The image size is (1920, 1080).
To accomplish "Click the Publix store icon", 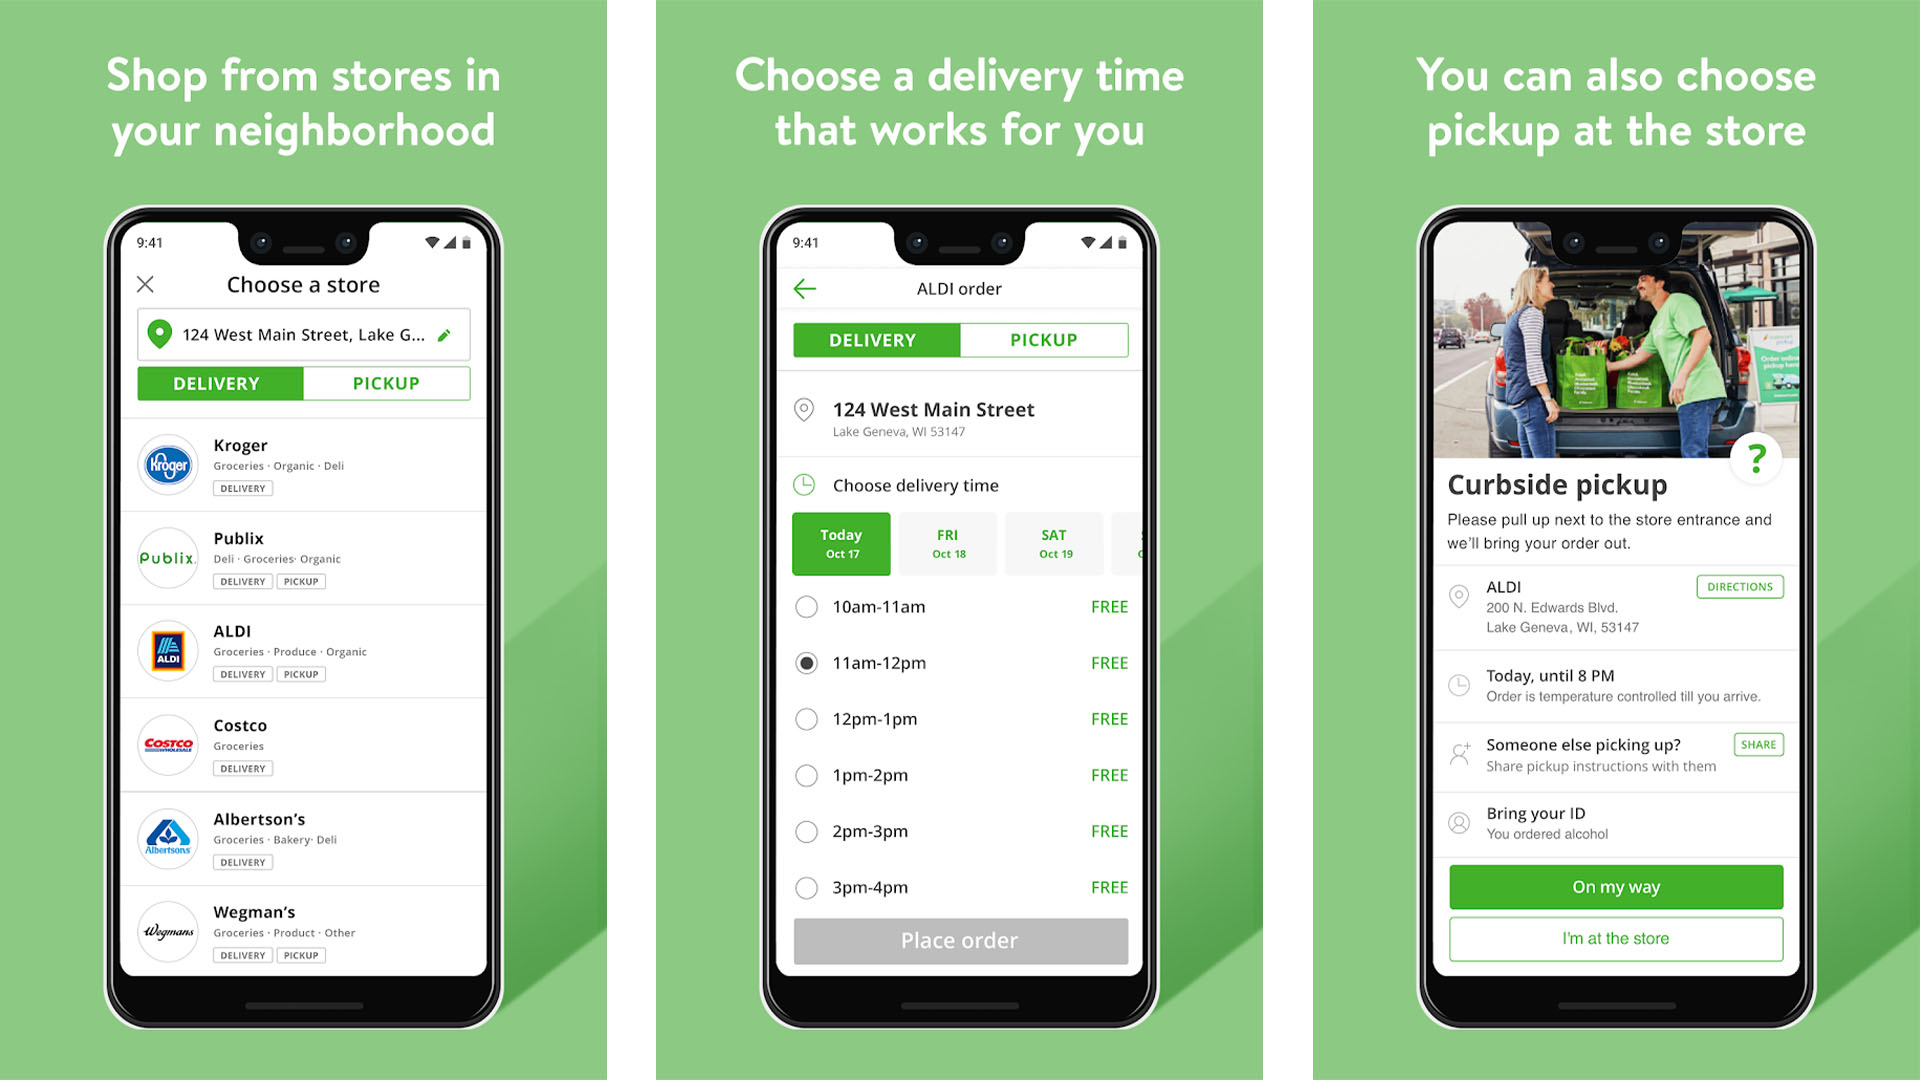I will click(167, 554).
